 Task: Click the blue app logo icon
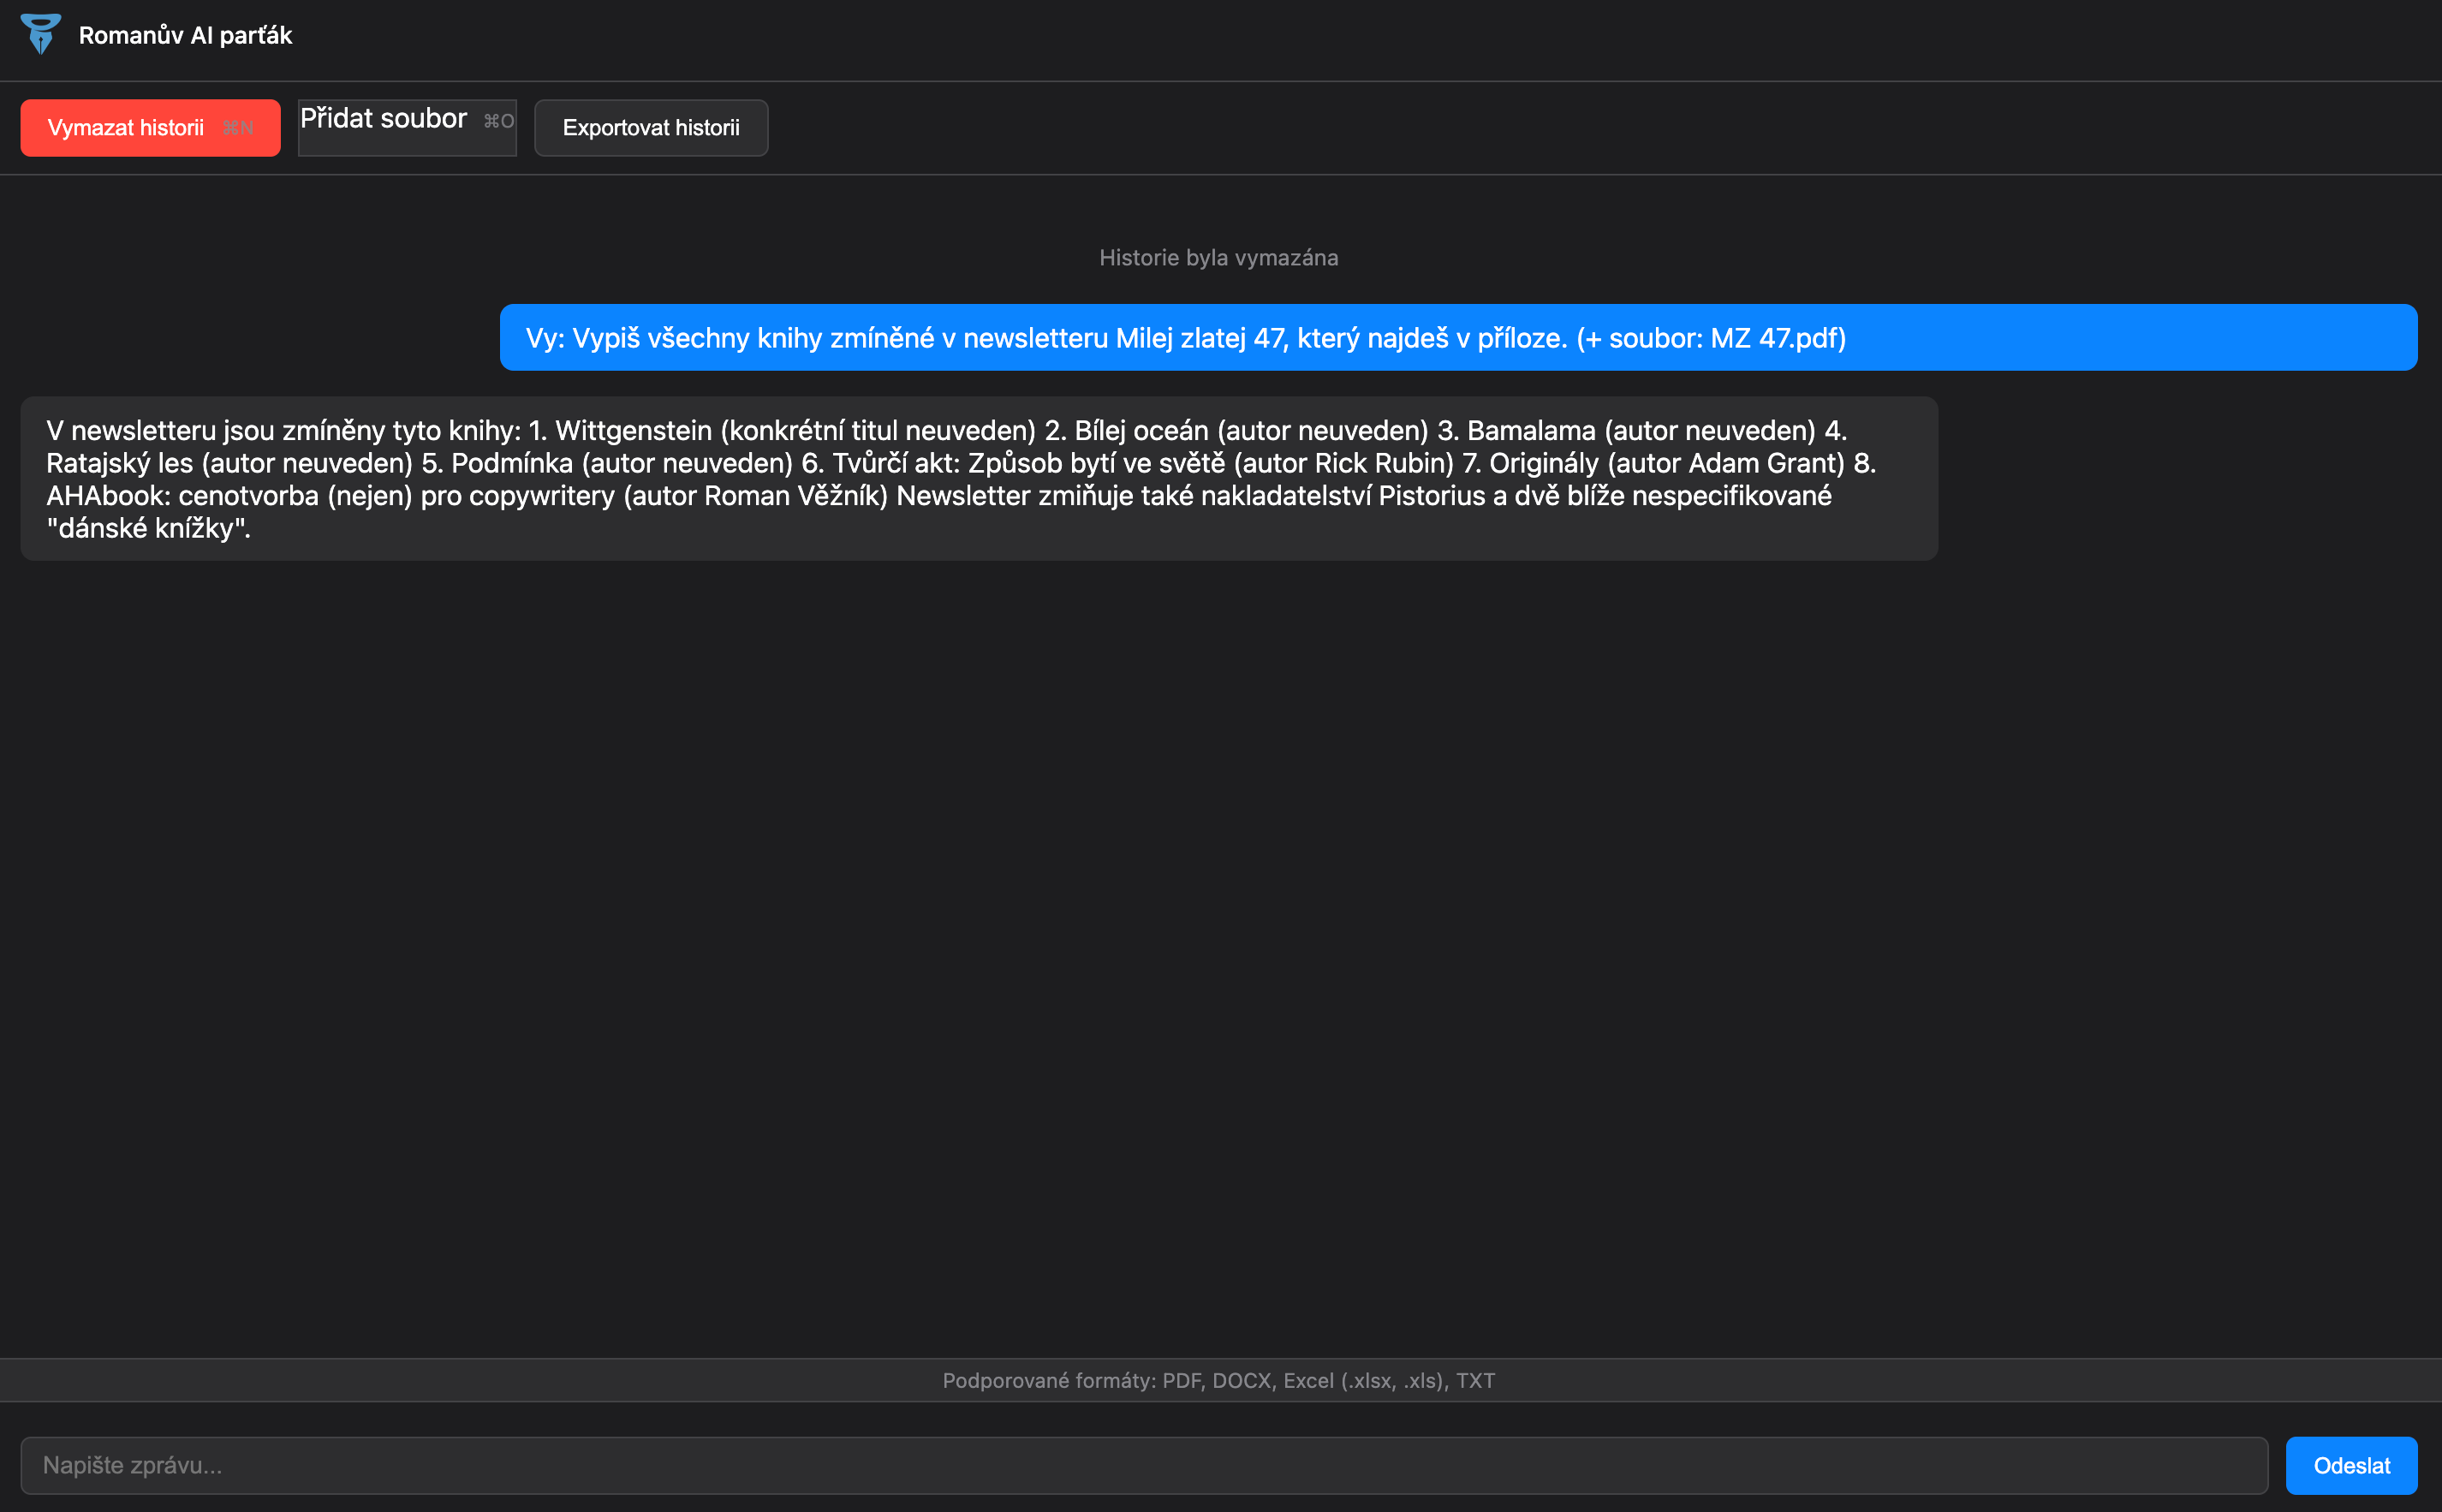pyautogui.click(x=41, y=34)
